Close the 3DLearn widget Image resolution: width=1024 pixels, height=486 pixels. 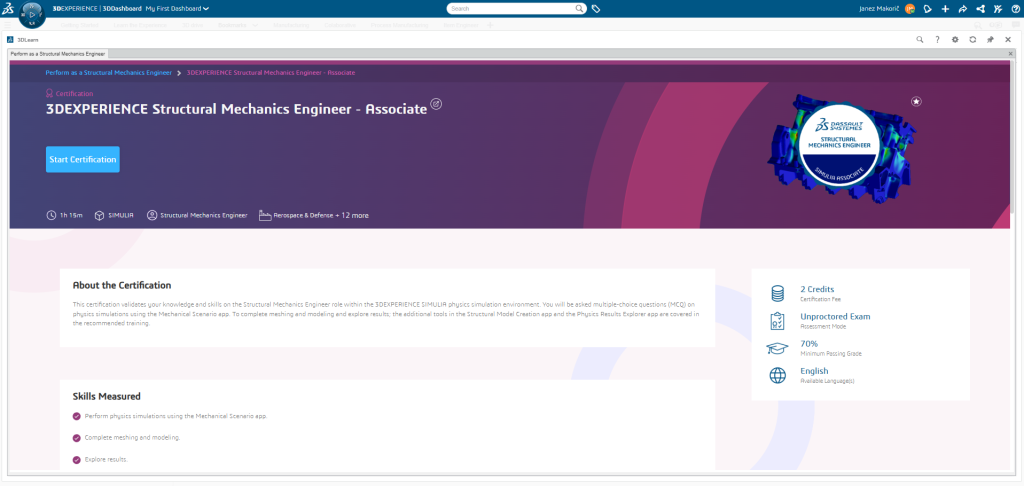tap(1008, 40)
